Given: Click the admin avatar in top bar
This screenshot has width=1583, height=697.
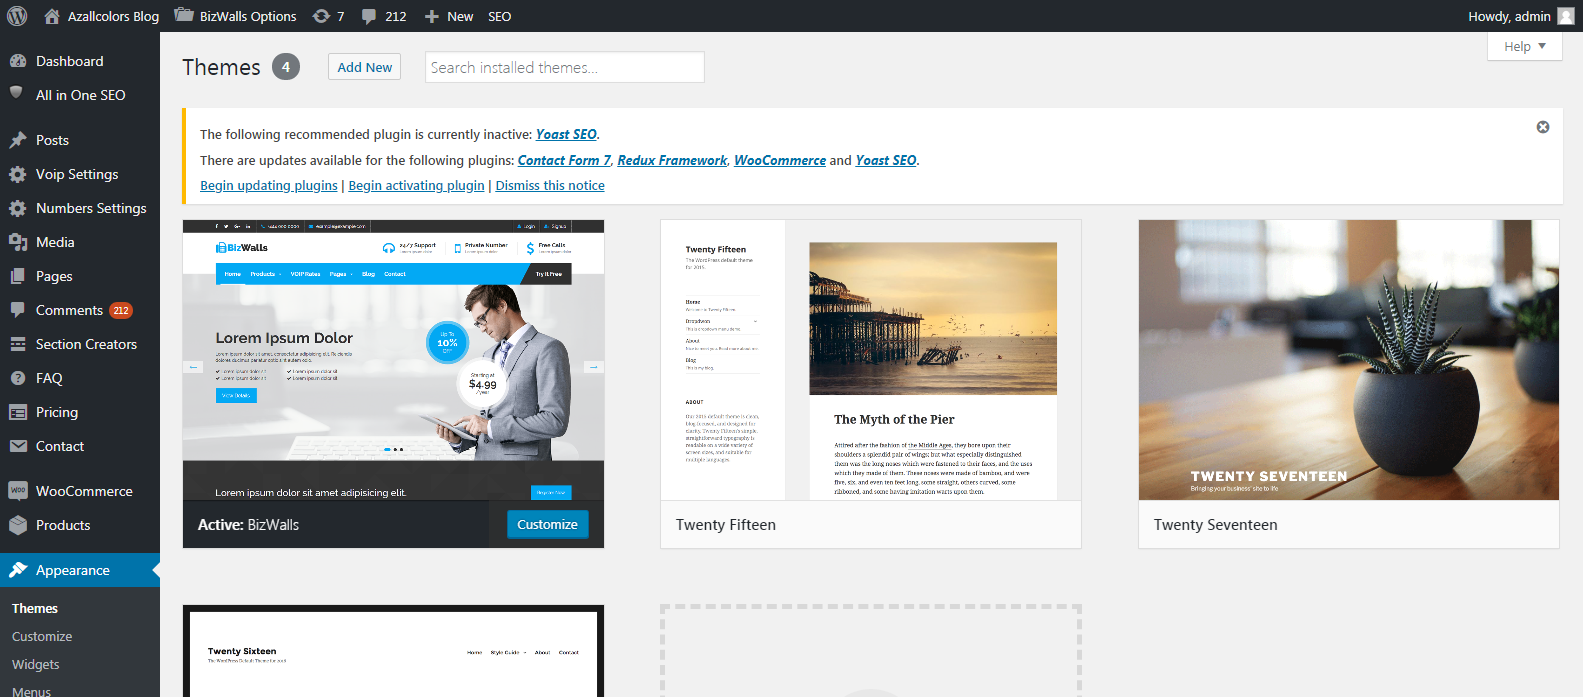Looking at the screenshot, I should (1566, 16).
